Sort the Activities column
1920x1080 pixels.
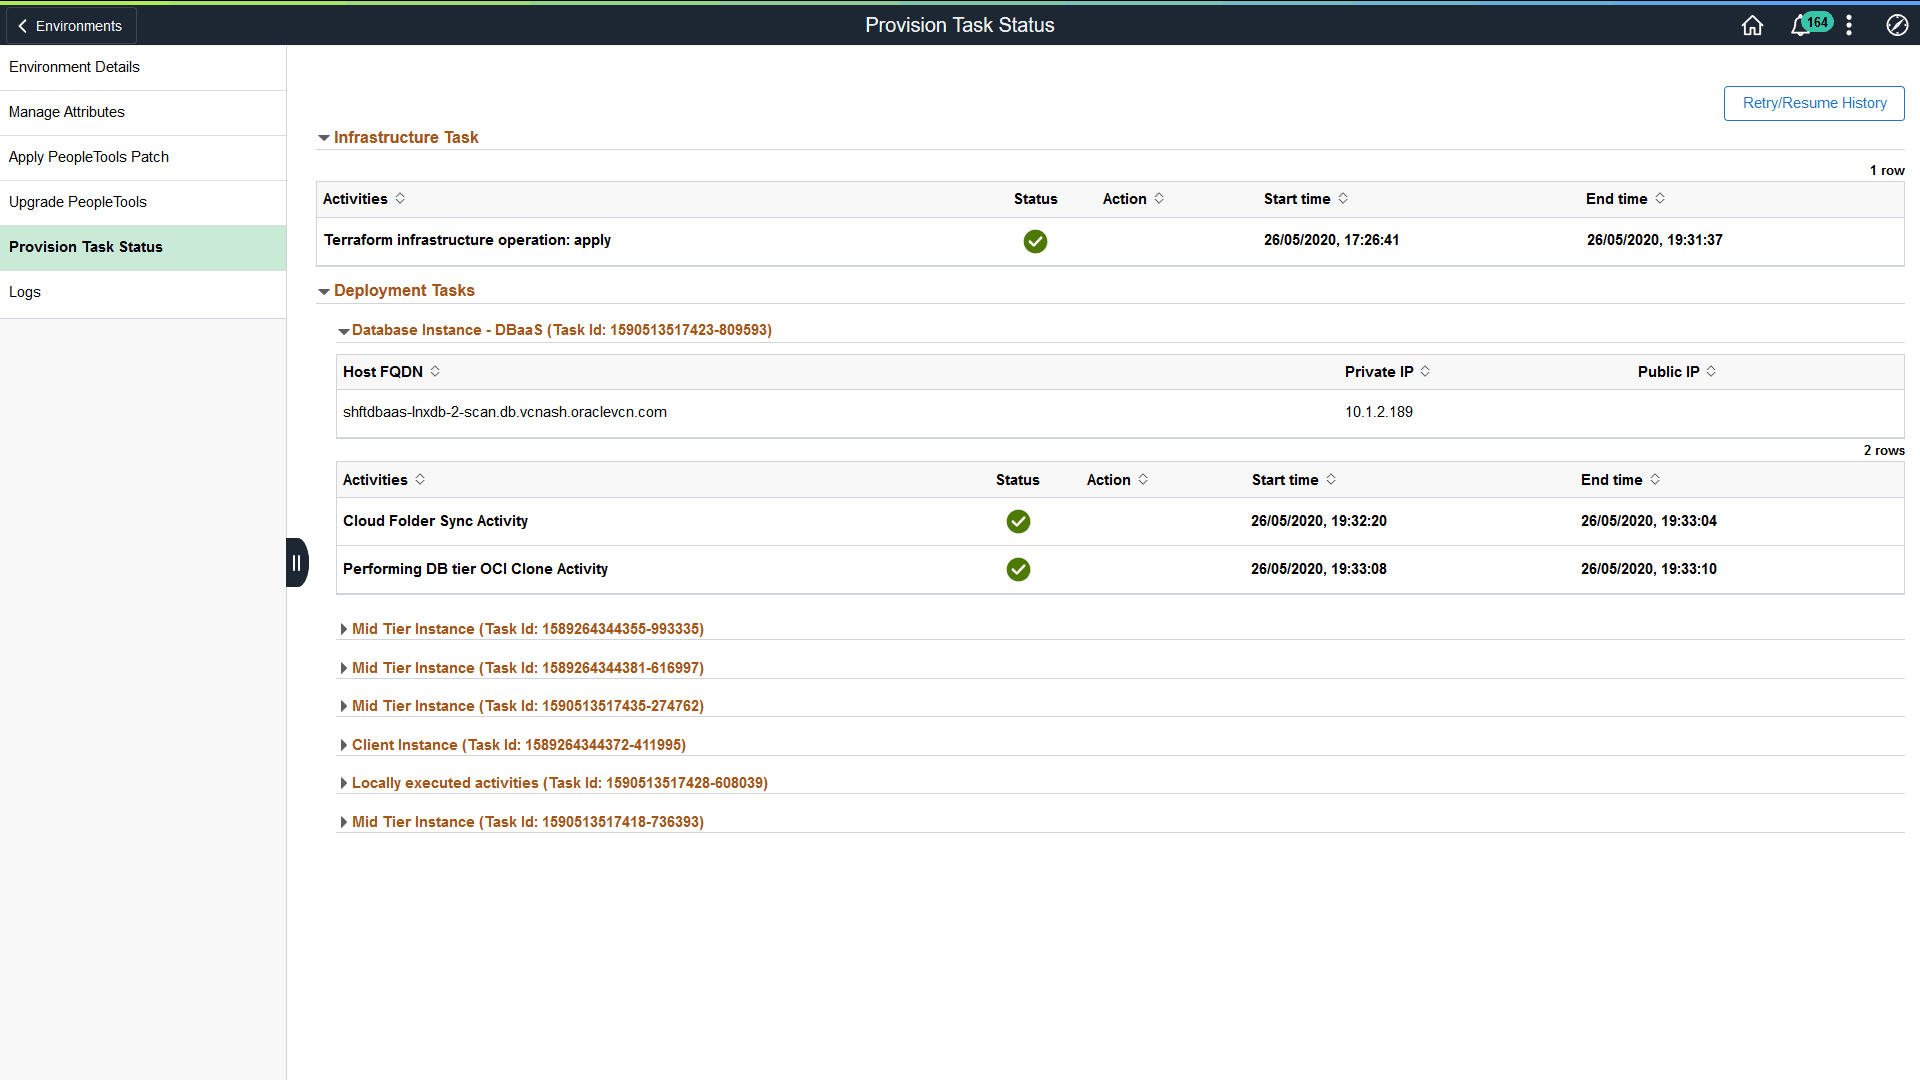(400, 198)
